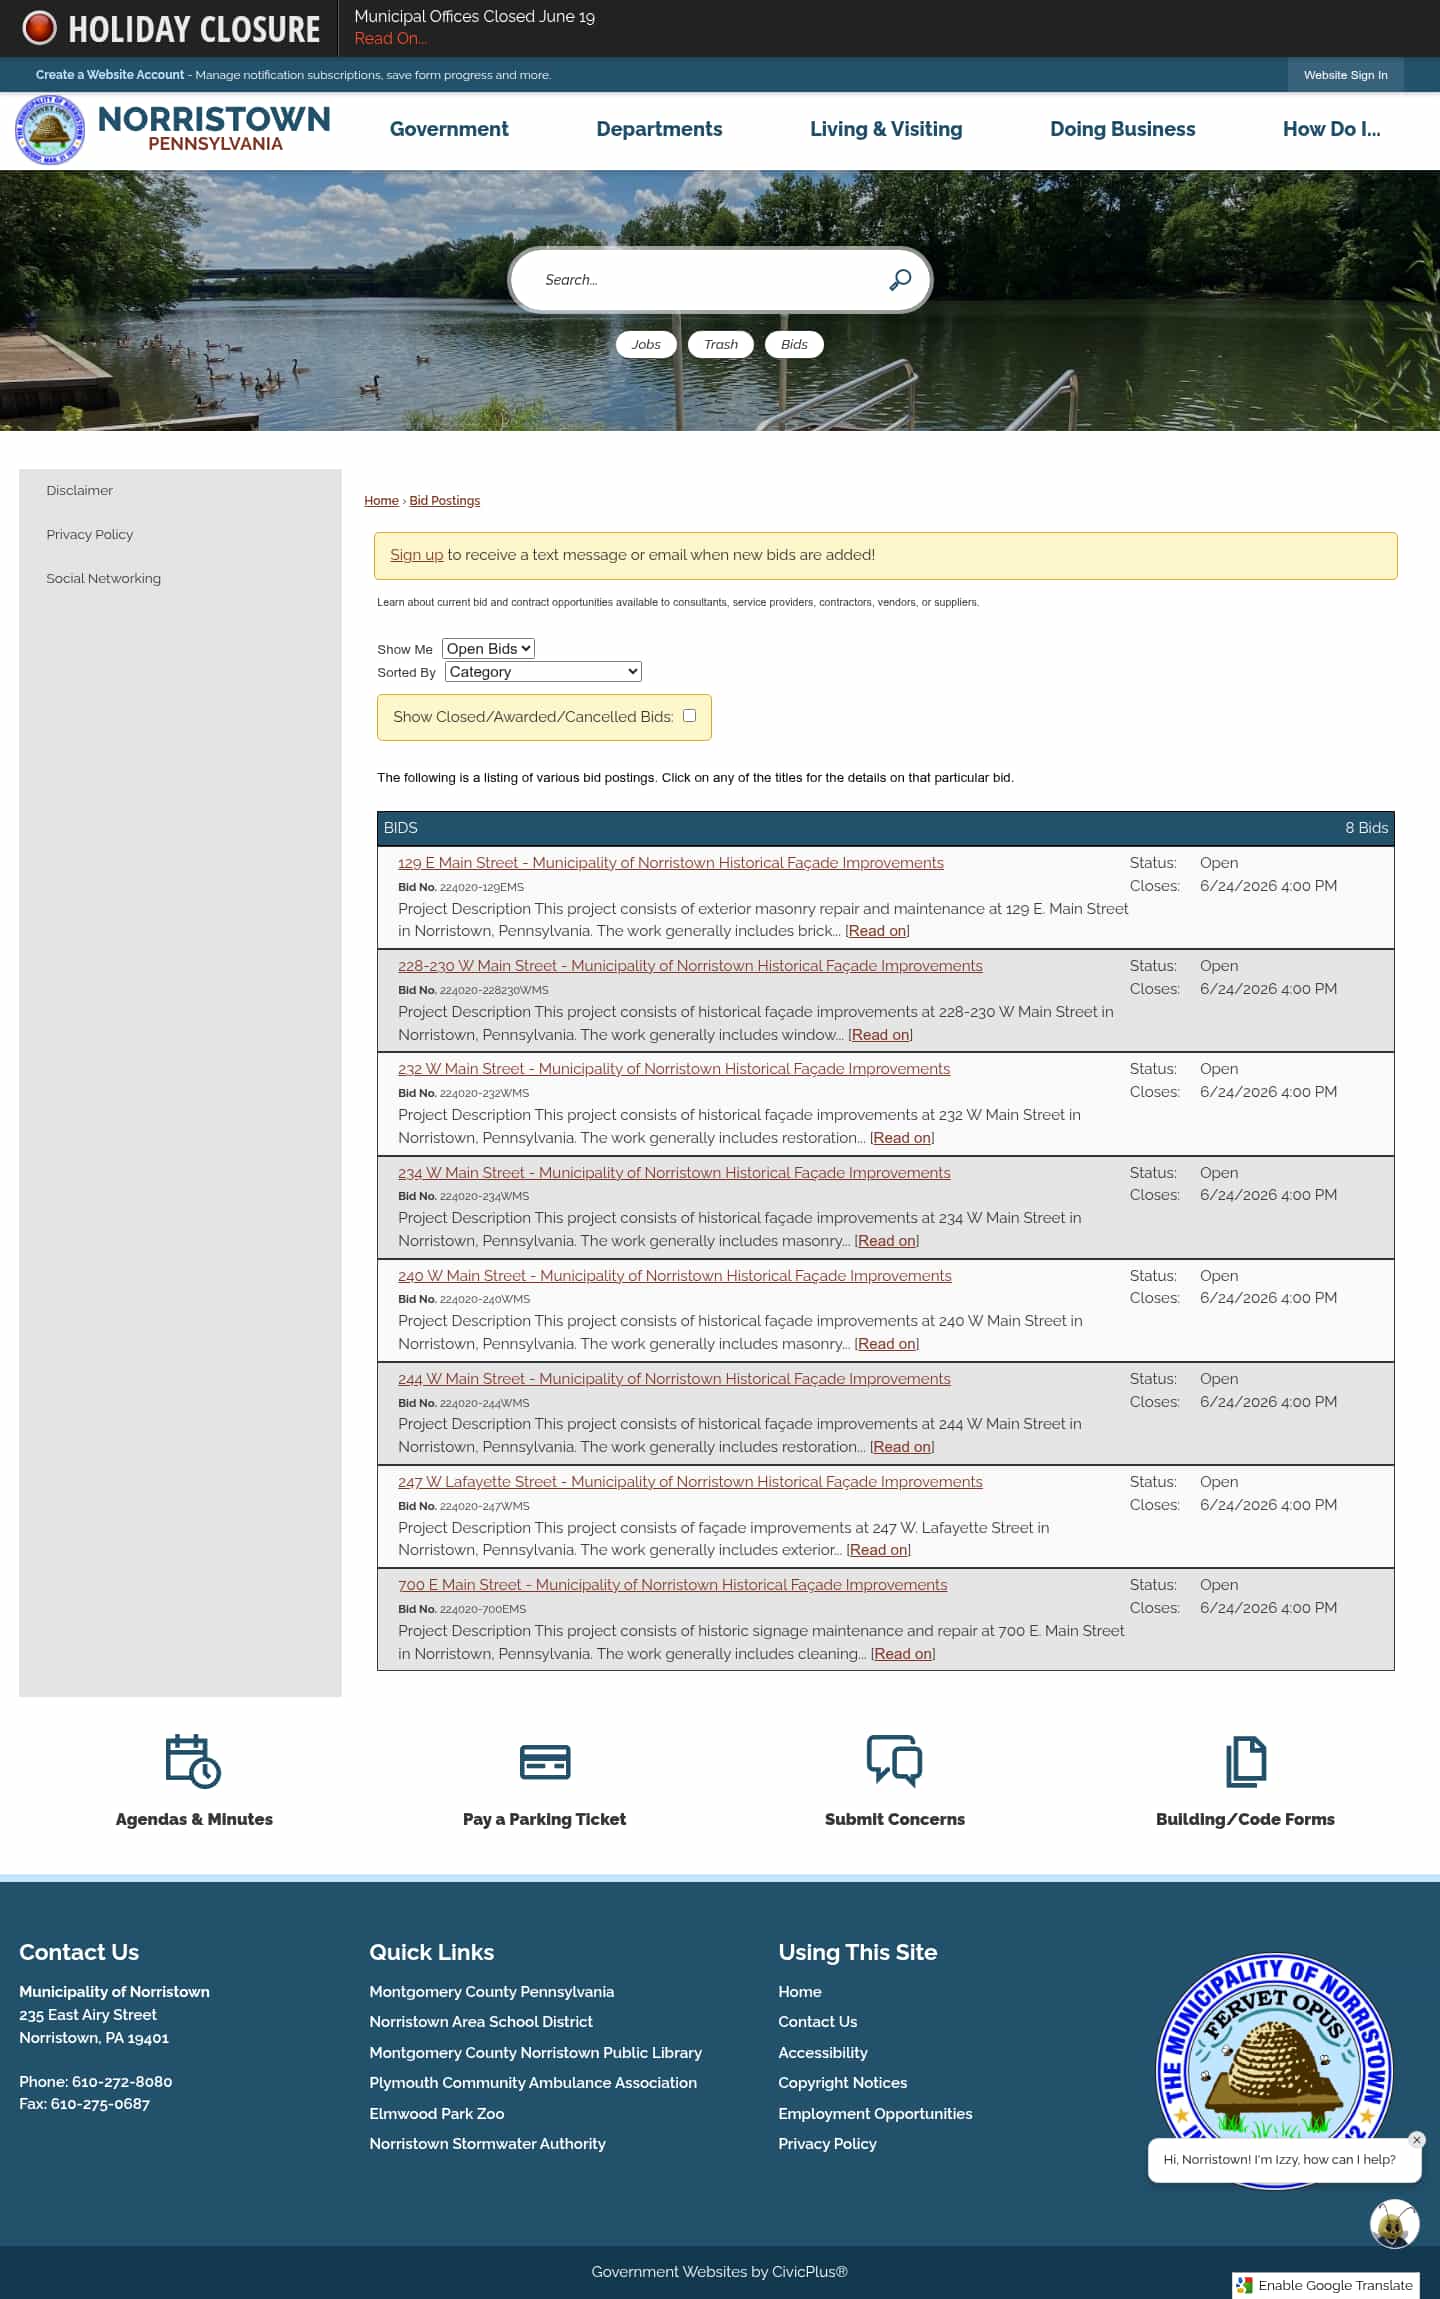The image size is (1440, 2299).
Task: Open Norristown Area School District link
Action: tap(481, 2021)
